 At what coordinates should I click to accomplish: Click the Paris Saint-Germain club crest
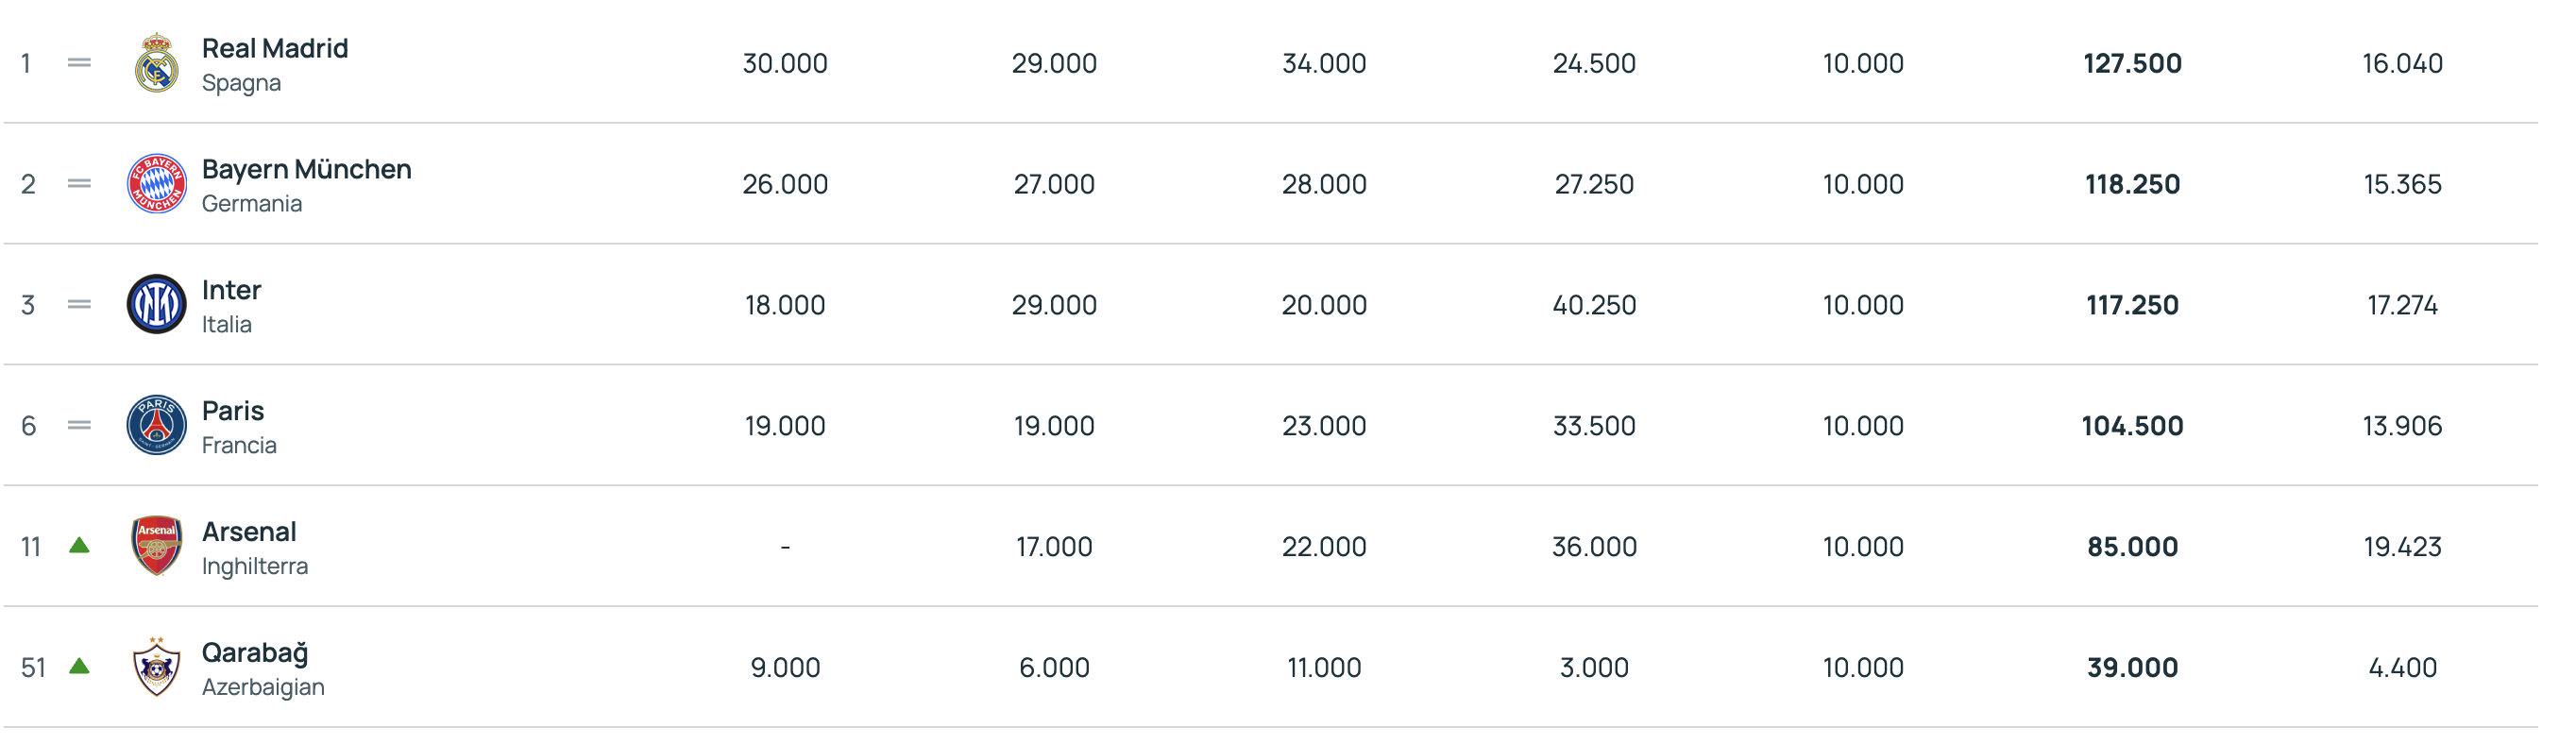coord(157,425)
